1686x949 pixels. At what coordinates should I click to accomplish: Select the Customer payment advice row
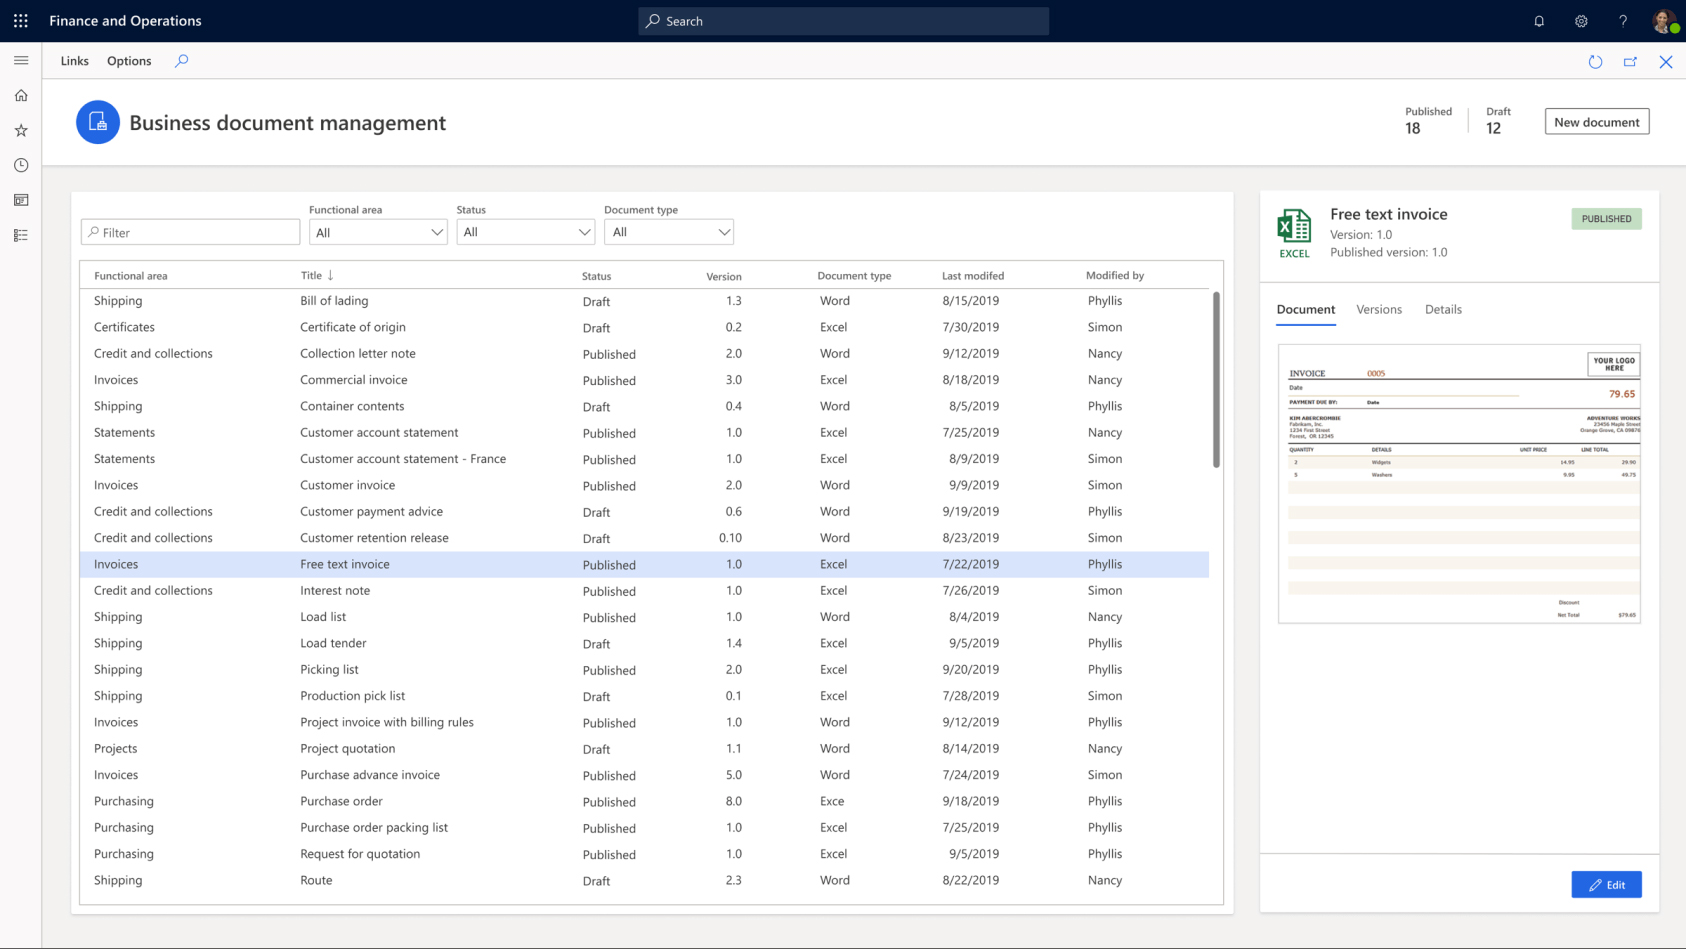644,512
